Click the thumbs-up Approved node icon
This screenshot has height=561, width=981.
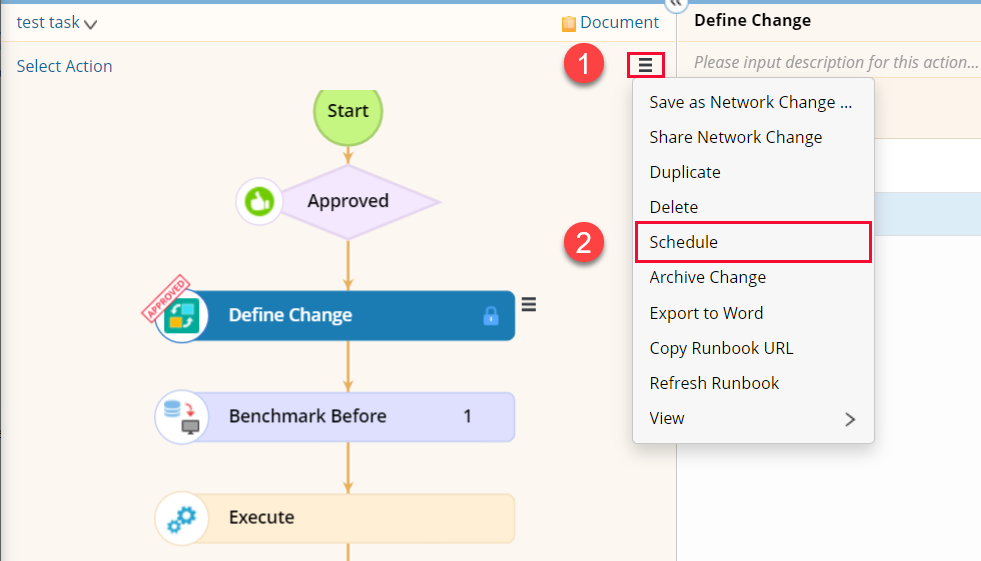point(259,201)
